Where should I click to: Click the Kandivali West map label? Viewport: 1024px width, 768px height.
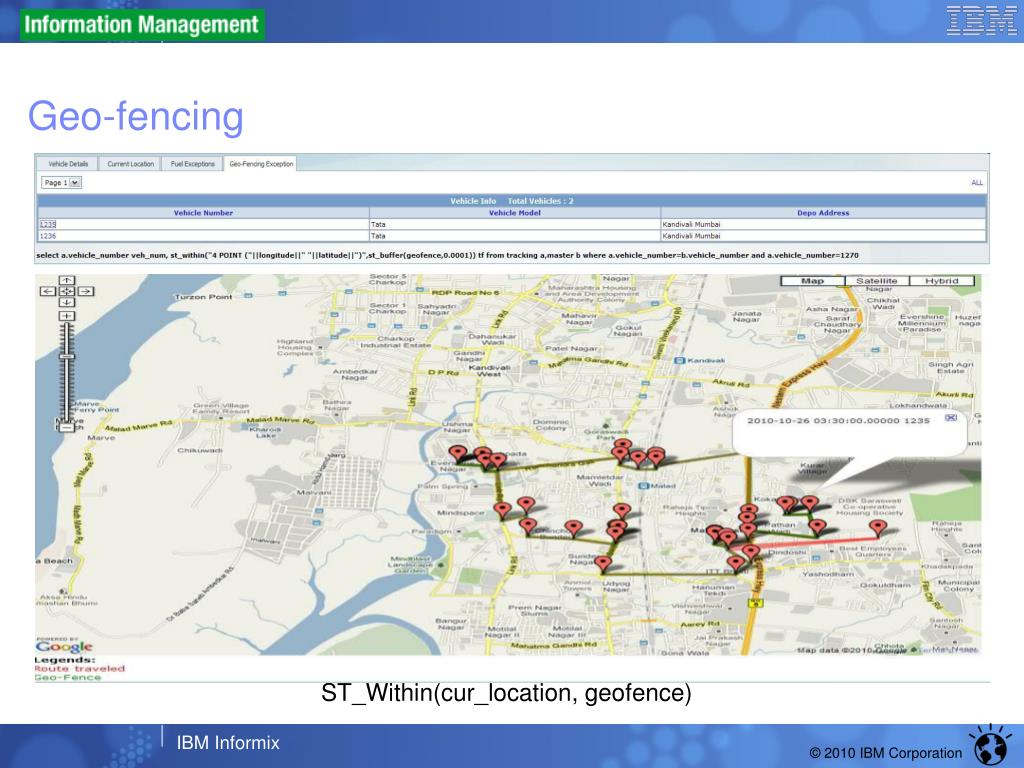[x=489, y=370]
